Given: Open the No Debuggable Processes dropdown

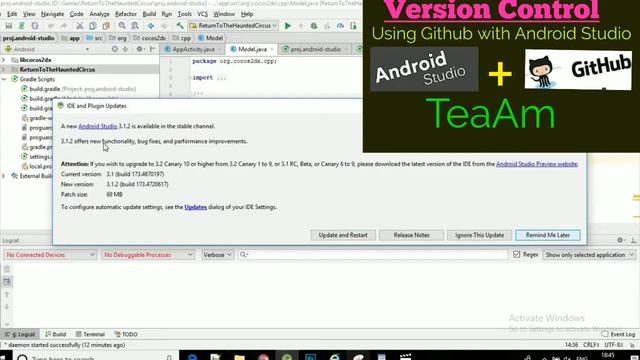Looking at the screenshot, I should (148, 255).
